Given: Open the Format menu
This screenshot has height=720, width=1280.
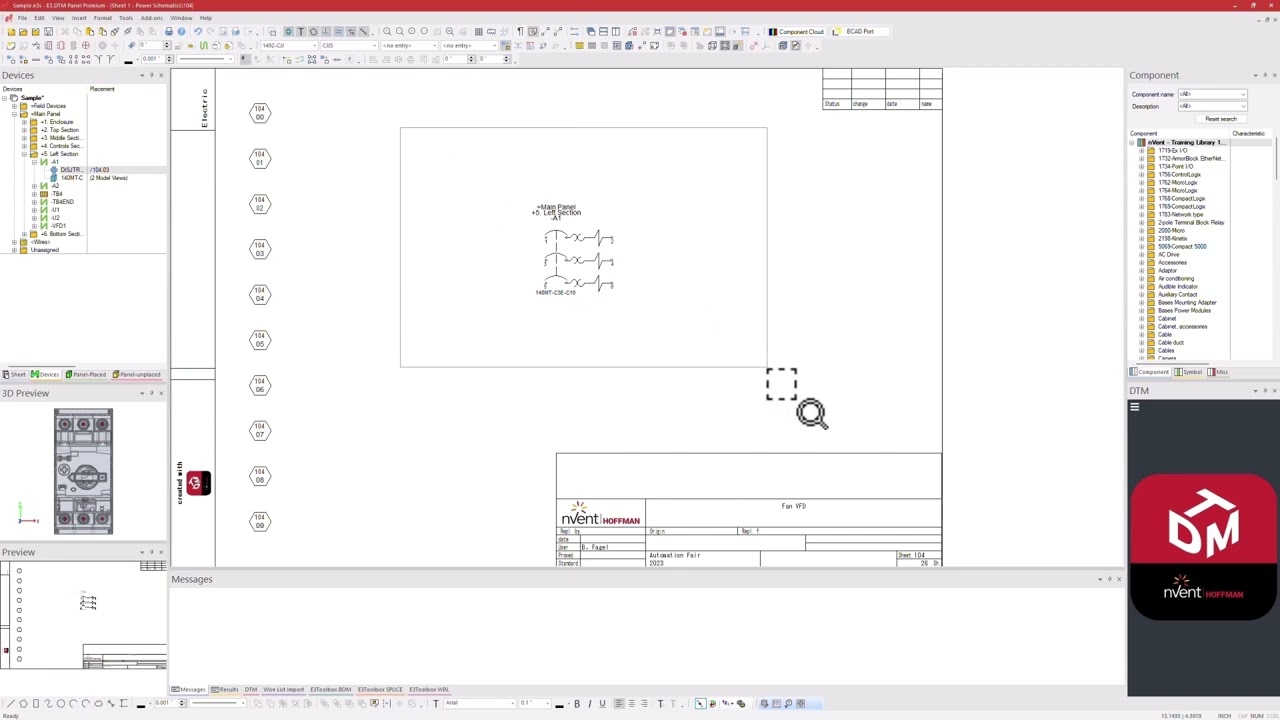Looking at the screenshot, I should pos(103,18).
